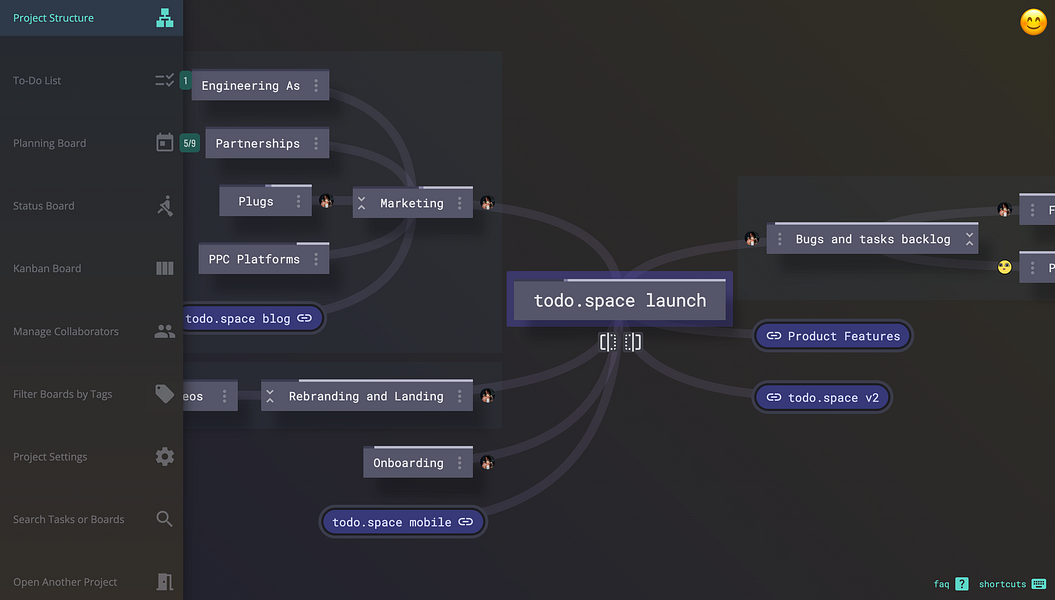Click the assignee avatar next to Marketing
Screen dimensions: 1055x600
(x=487, y=202)
